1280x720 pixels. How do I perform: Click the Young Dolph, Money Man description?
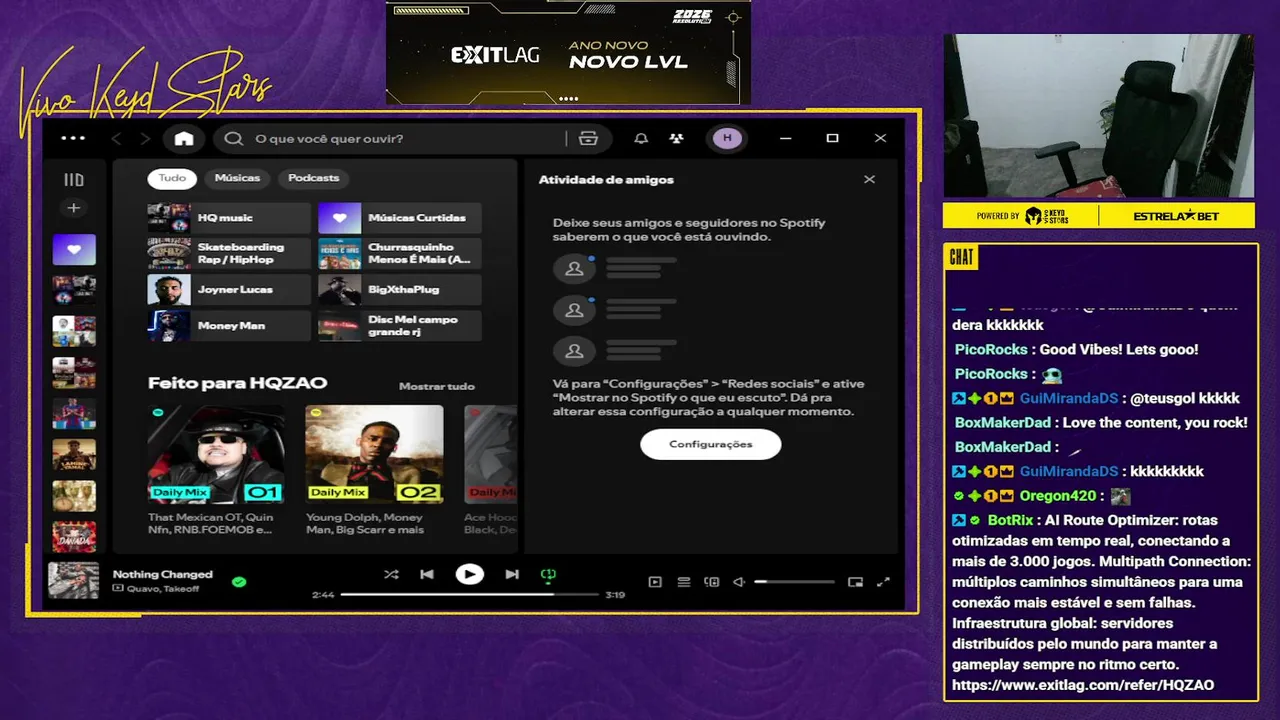(365, 524)
